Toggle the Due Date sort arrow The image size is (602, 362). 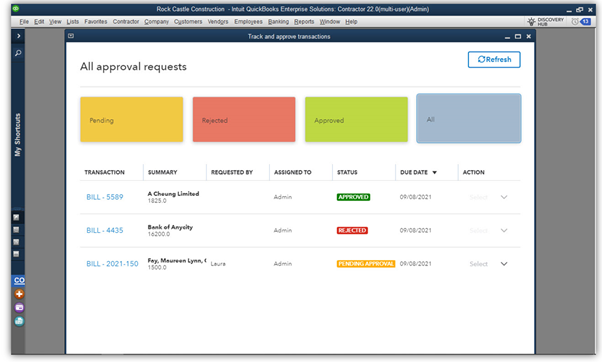coord(435,172)
